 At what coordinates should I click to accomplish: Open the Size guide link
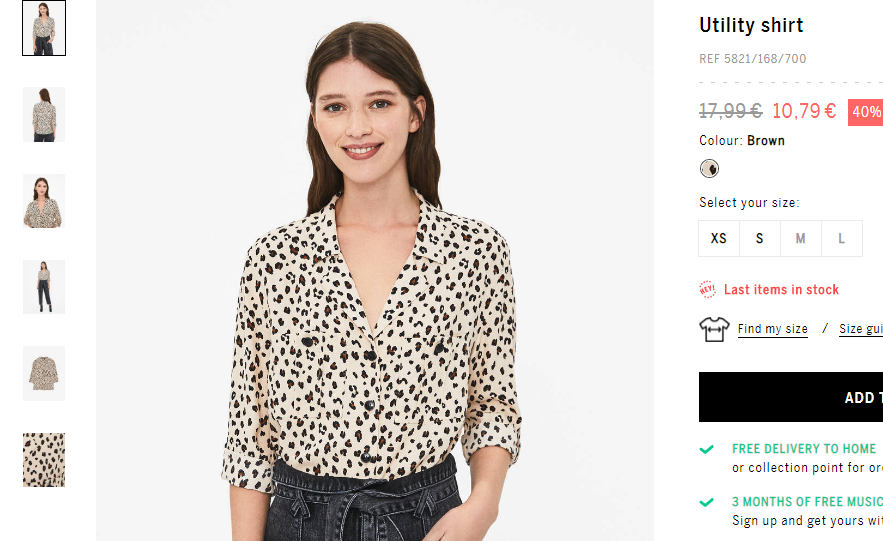860,329
